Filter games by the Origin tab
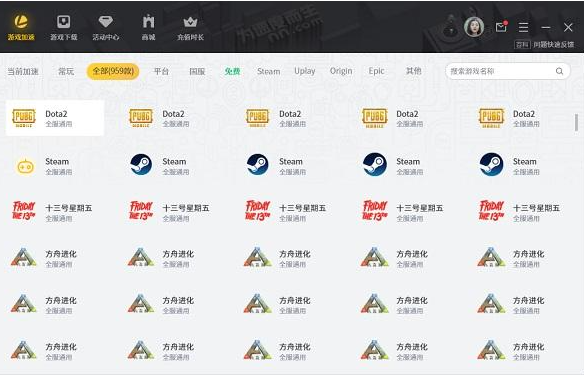Screen dimensions: 584x375 (x=341, y=71)
